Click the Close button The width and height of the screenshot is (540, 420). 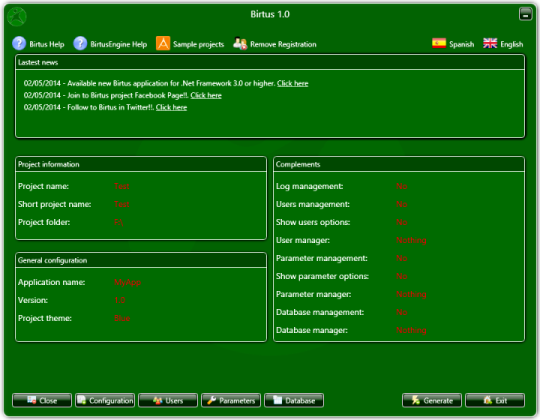tap(42, 400)
